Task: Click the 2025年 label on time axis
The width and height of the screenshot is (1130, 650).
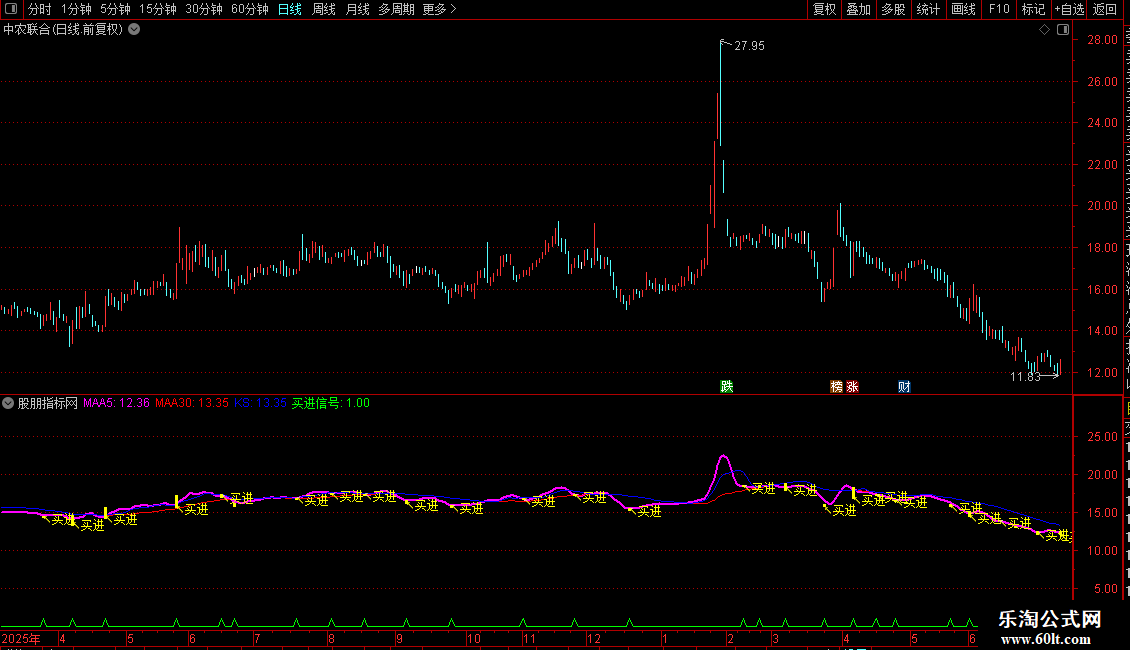Action: click(x=21, y=638)
